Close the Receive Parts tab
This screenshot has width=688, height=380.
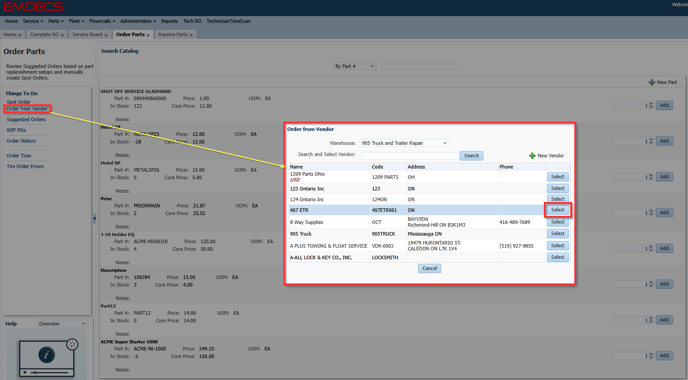tap(191, 35)
